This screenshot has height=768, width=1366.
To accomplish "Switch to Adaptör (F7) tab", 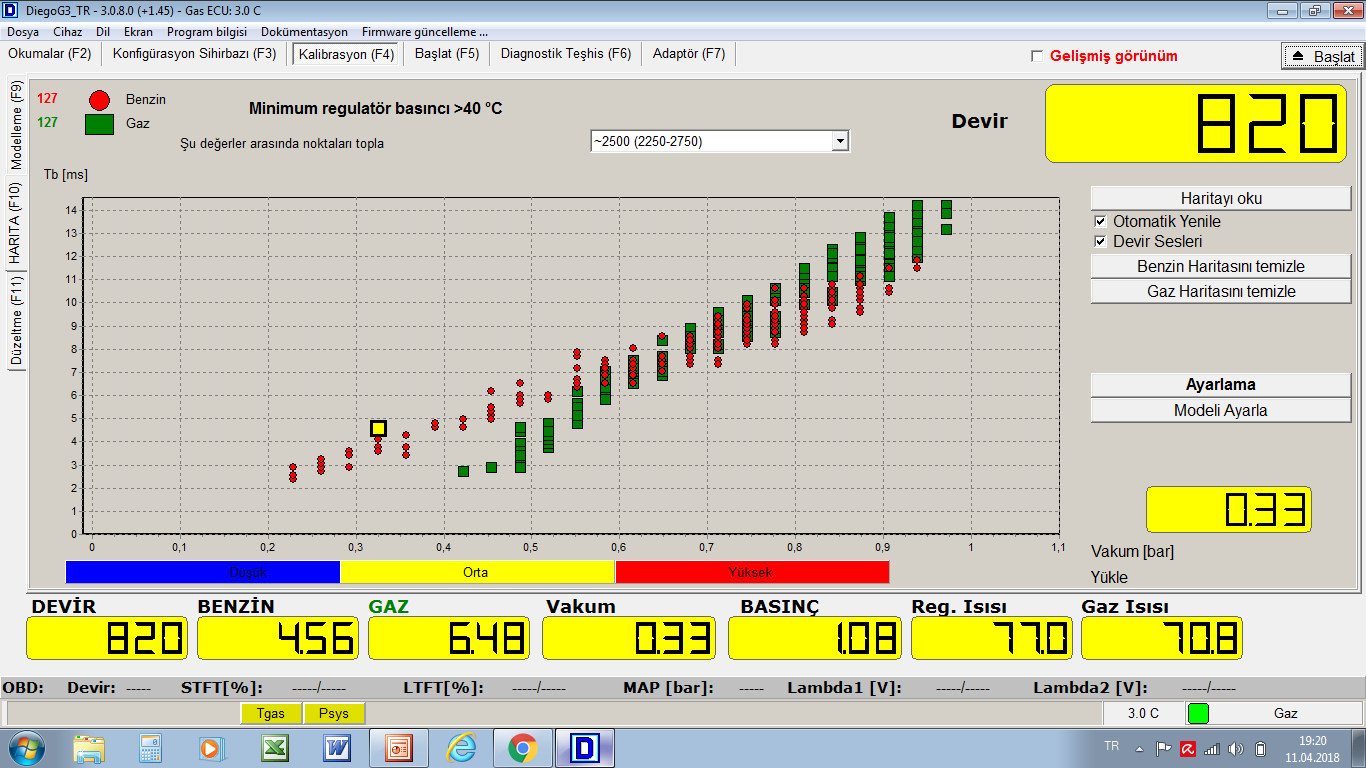I will click(689, 54).
